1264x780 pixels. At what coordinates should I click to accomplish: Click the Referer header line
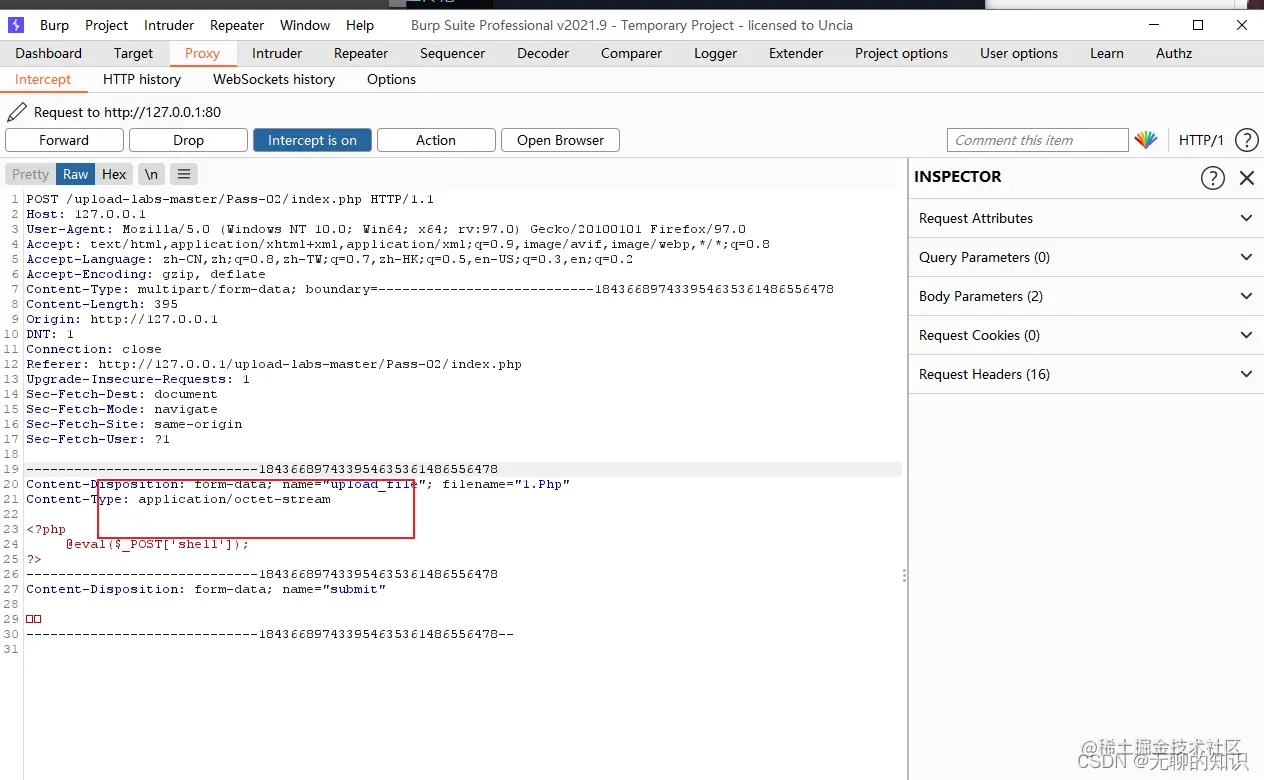(274, 364)
